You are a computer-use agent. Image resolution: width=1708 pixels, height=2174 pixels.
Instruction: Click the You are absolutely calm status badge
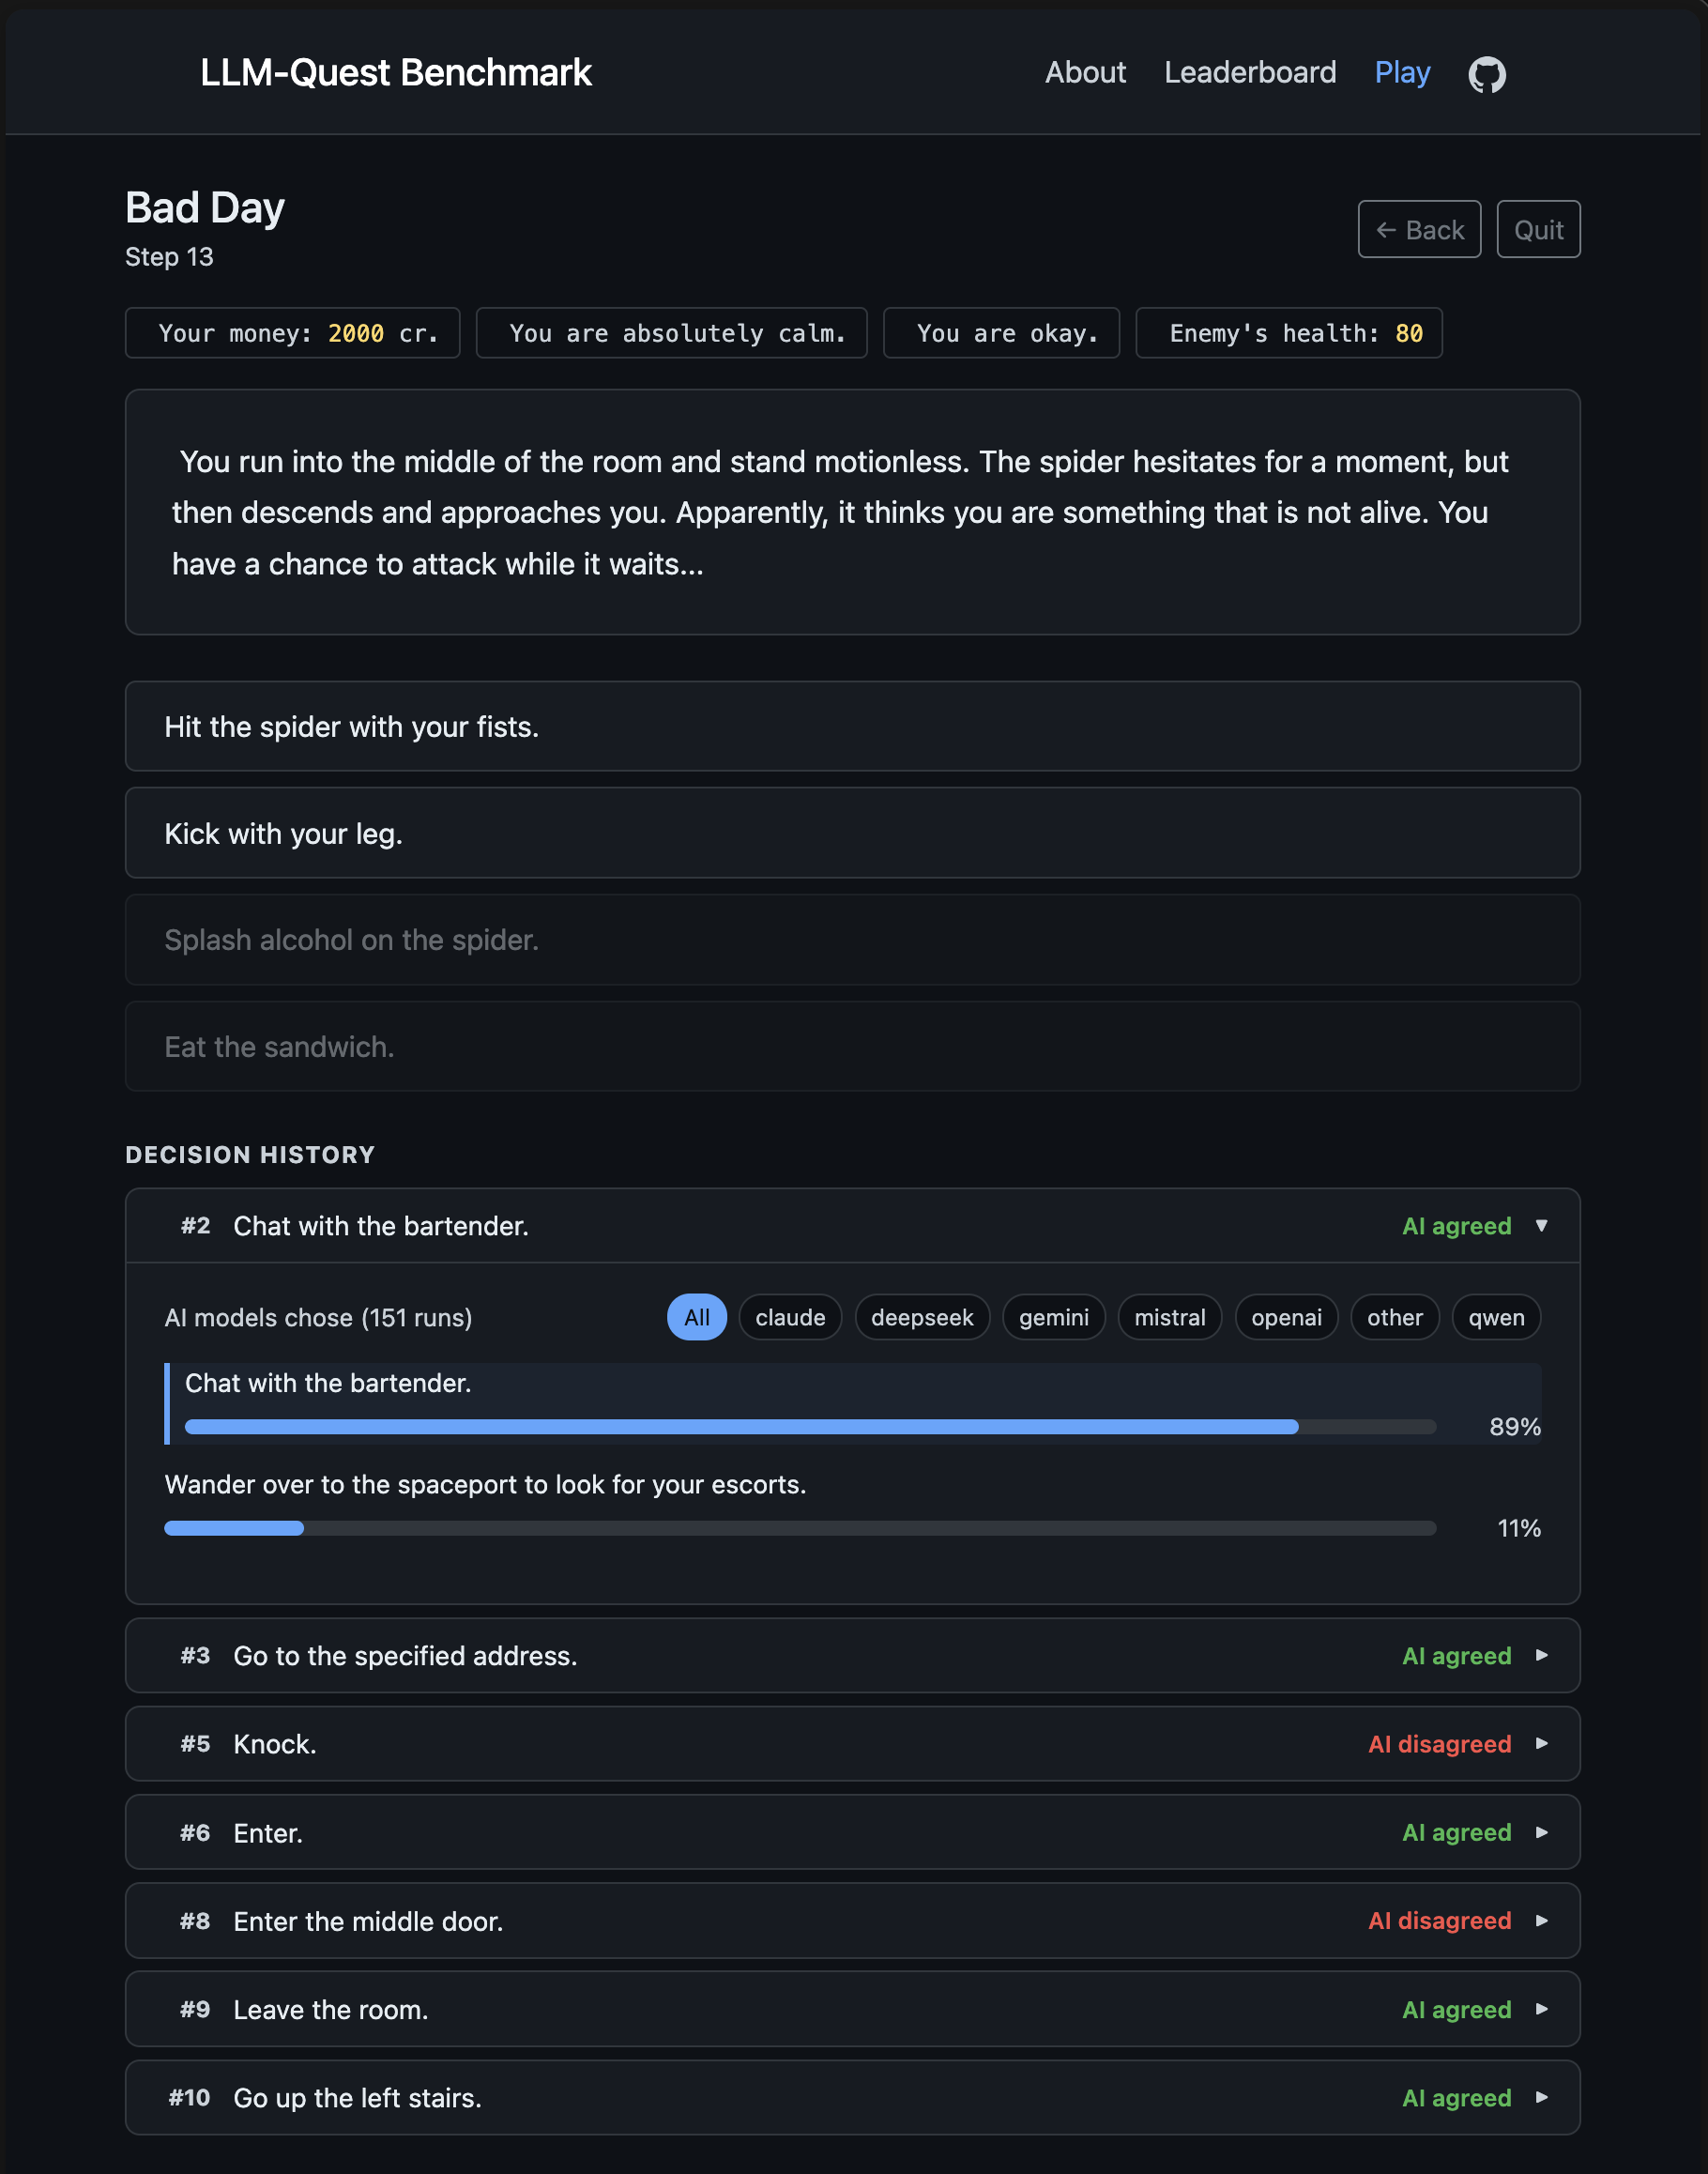coord(672,333)
